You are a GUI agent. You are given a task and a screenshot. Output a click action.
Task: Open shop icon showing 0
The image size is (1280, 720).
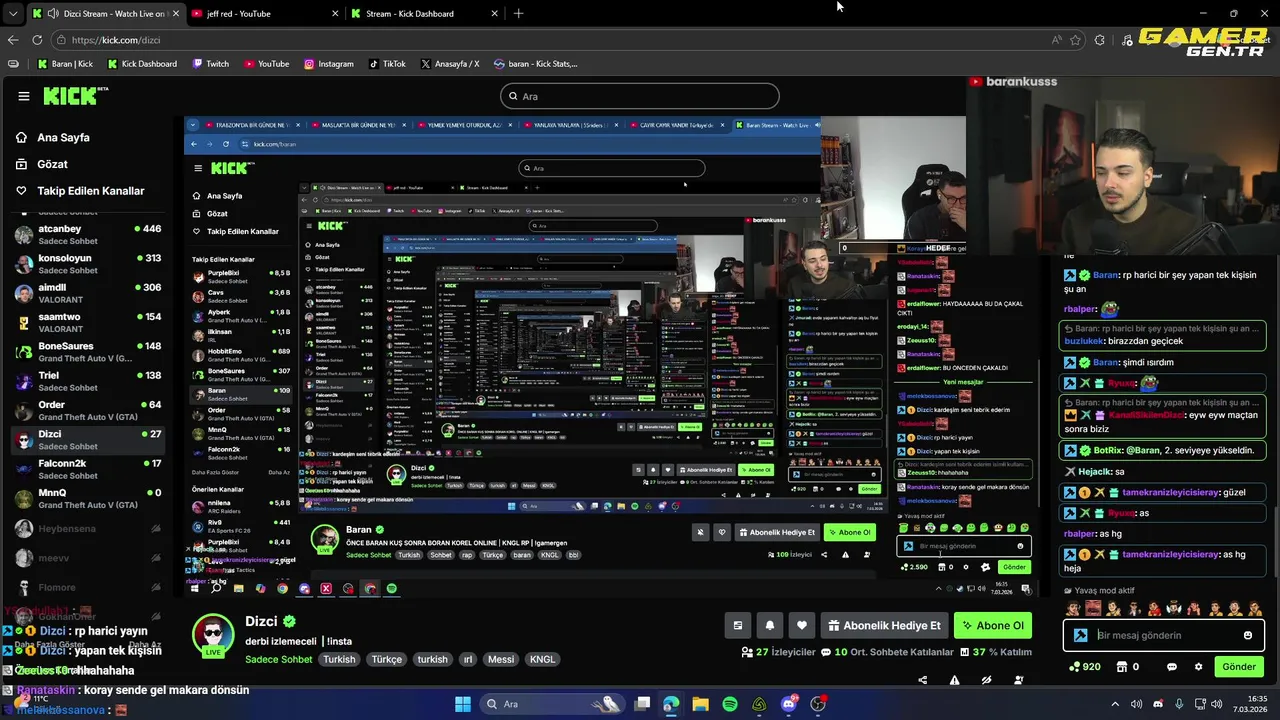[x=1128, y=667]
